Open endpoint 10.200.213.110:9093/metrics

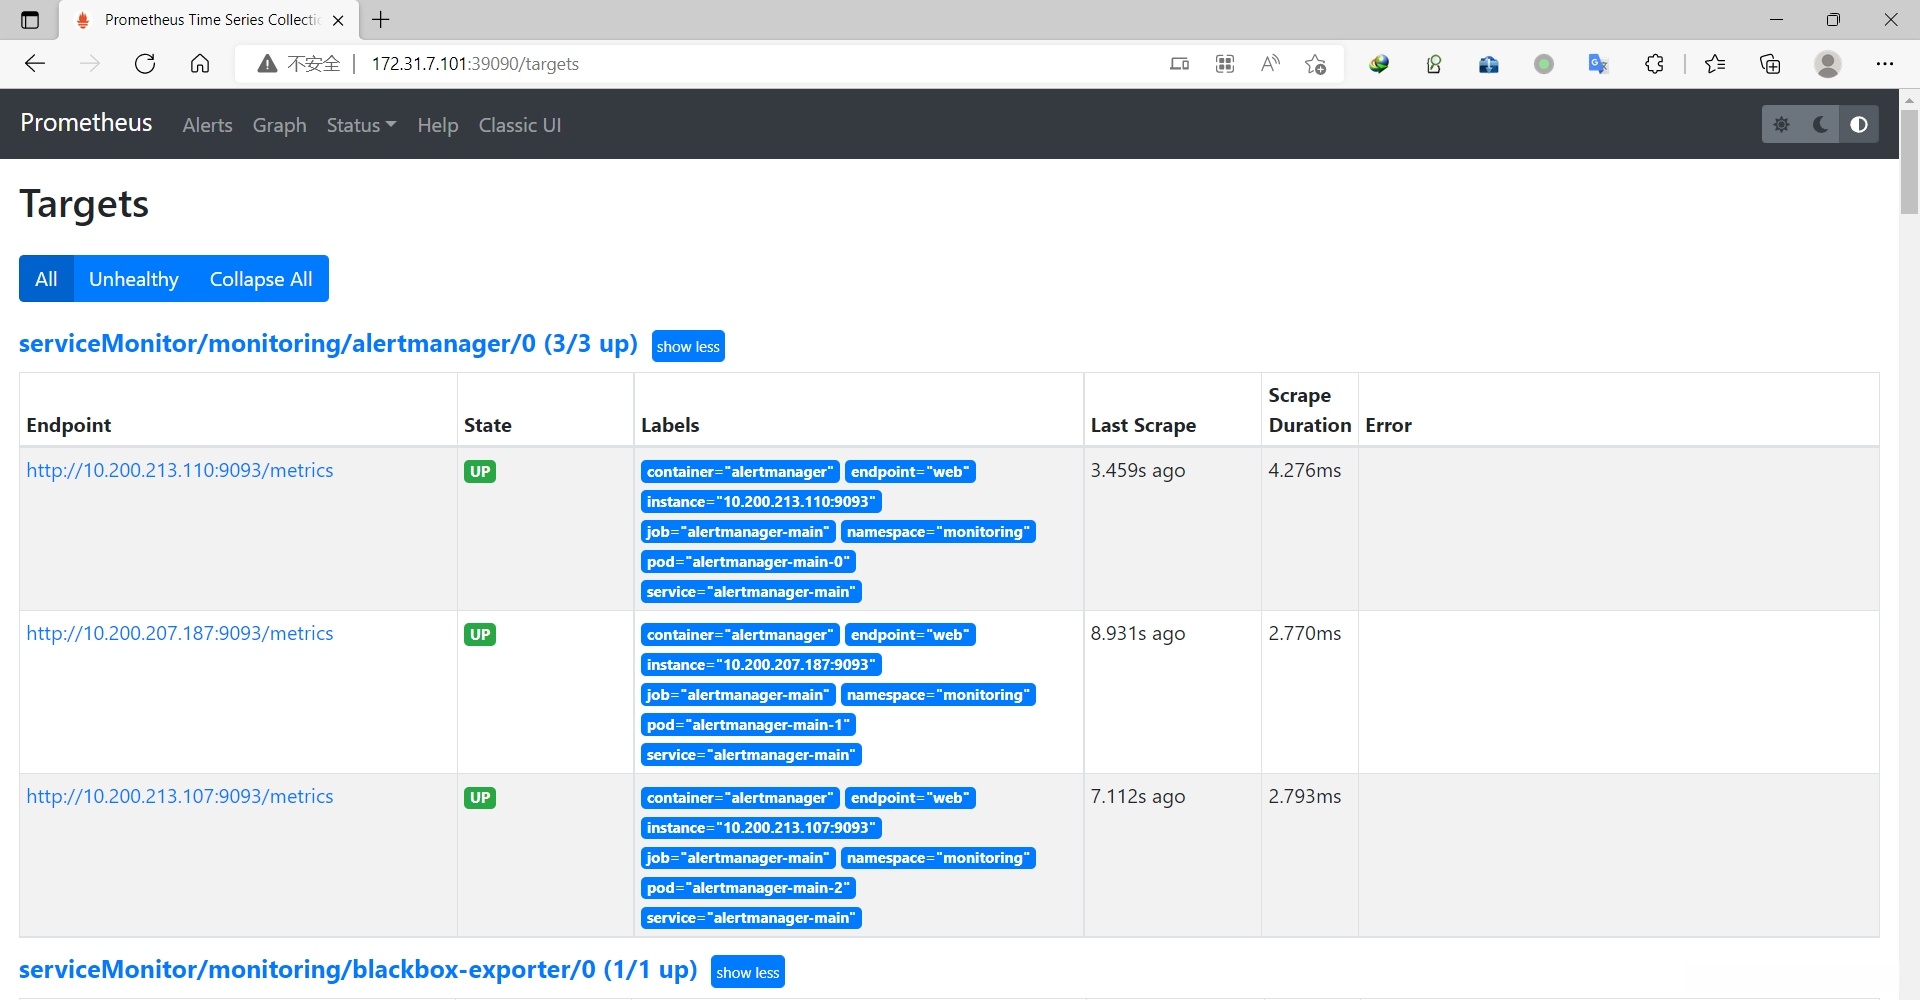pyautogui.click(x=180, y=470)
